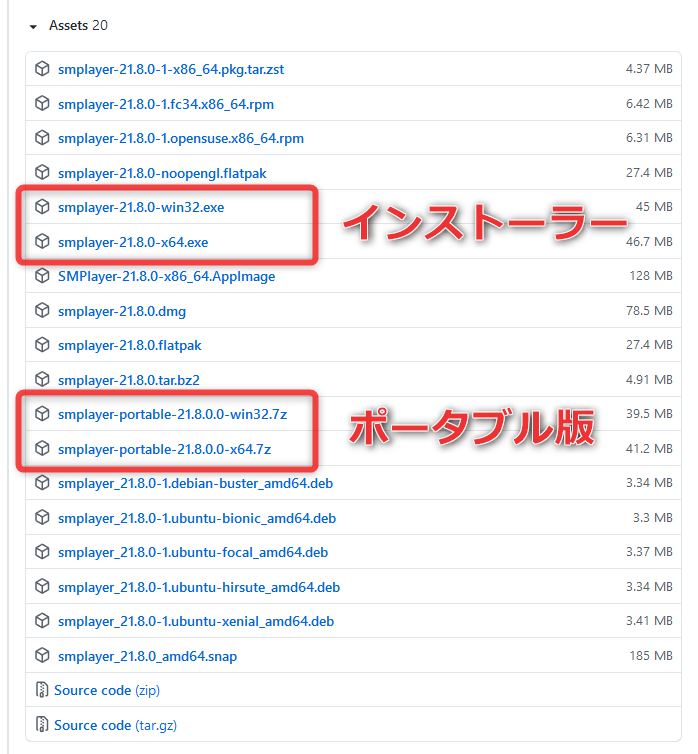698x754 pixels.
Task: Click package icon beside portable win32.7z
Action: [42, 414]
